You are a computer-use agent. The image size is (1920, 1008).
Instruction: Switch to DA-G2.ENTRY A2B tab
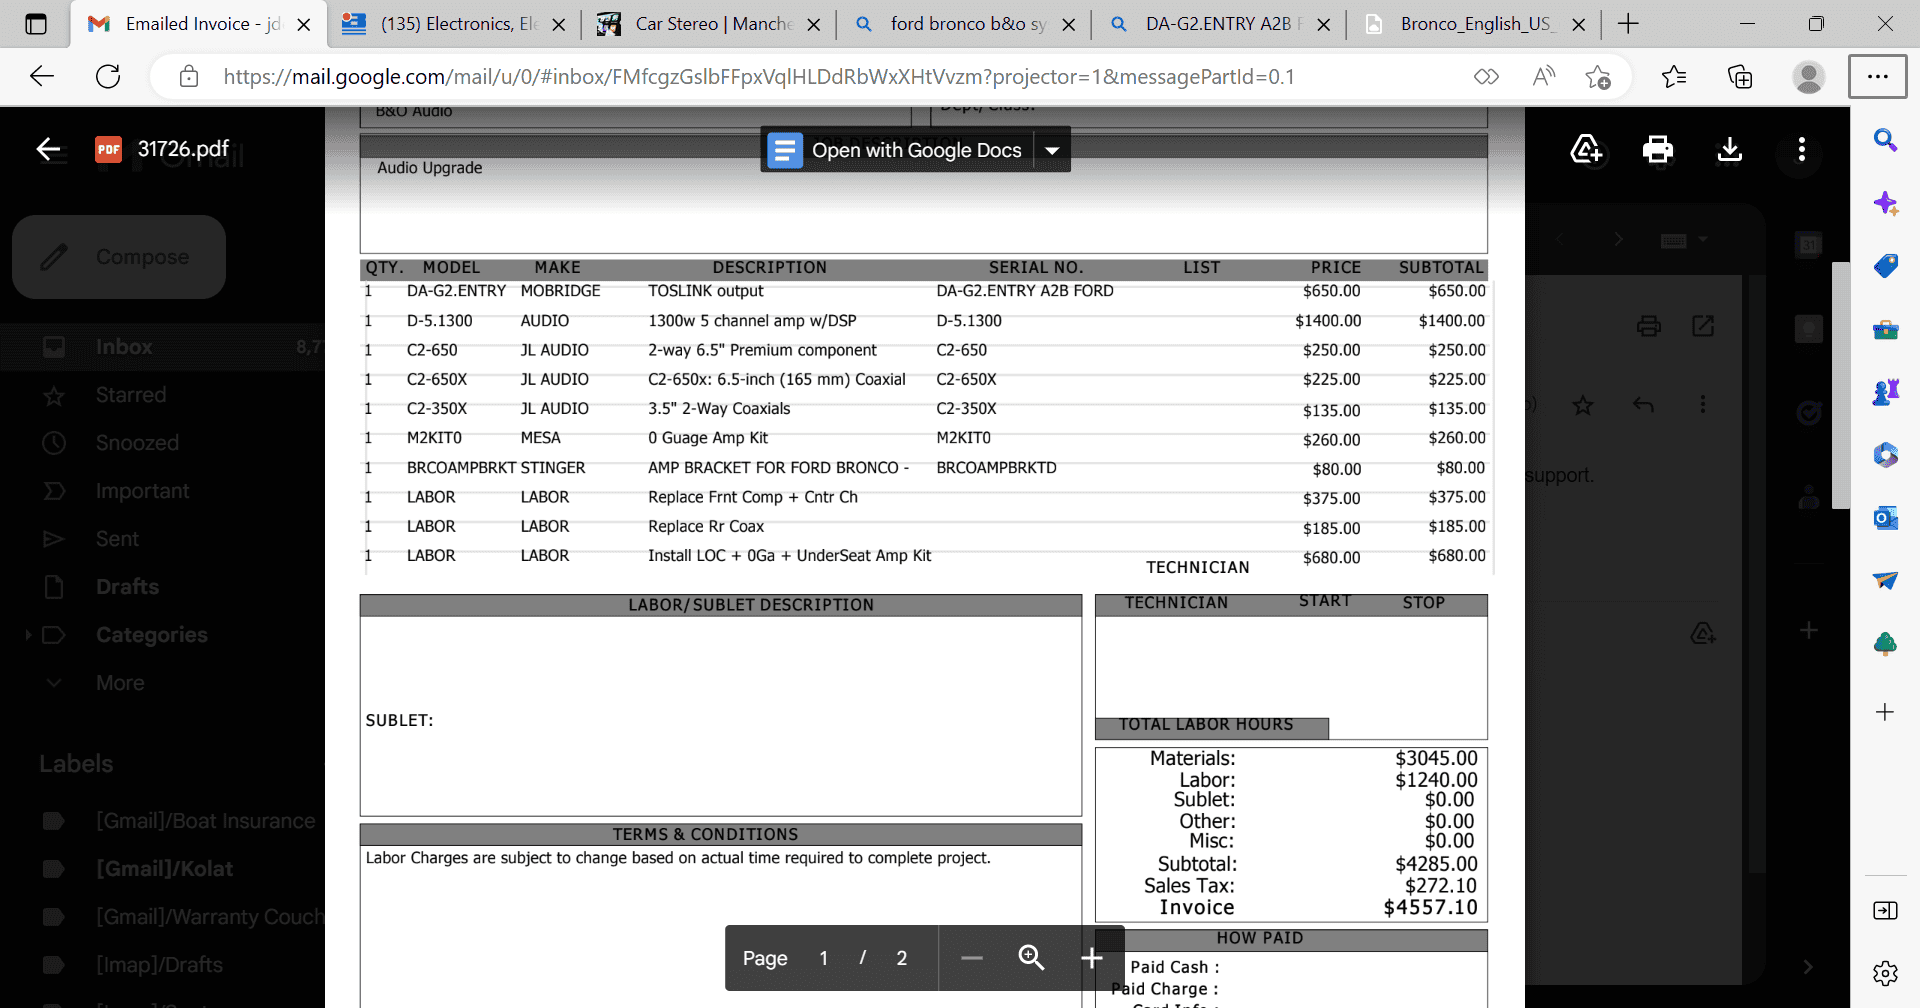[x=1220, y=24]
